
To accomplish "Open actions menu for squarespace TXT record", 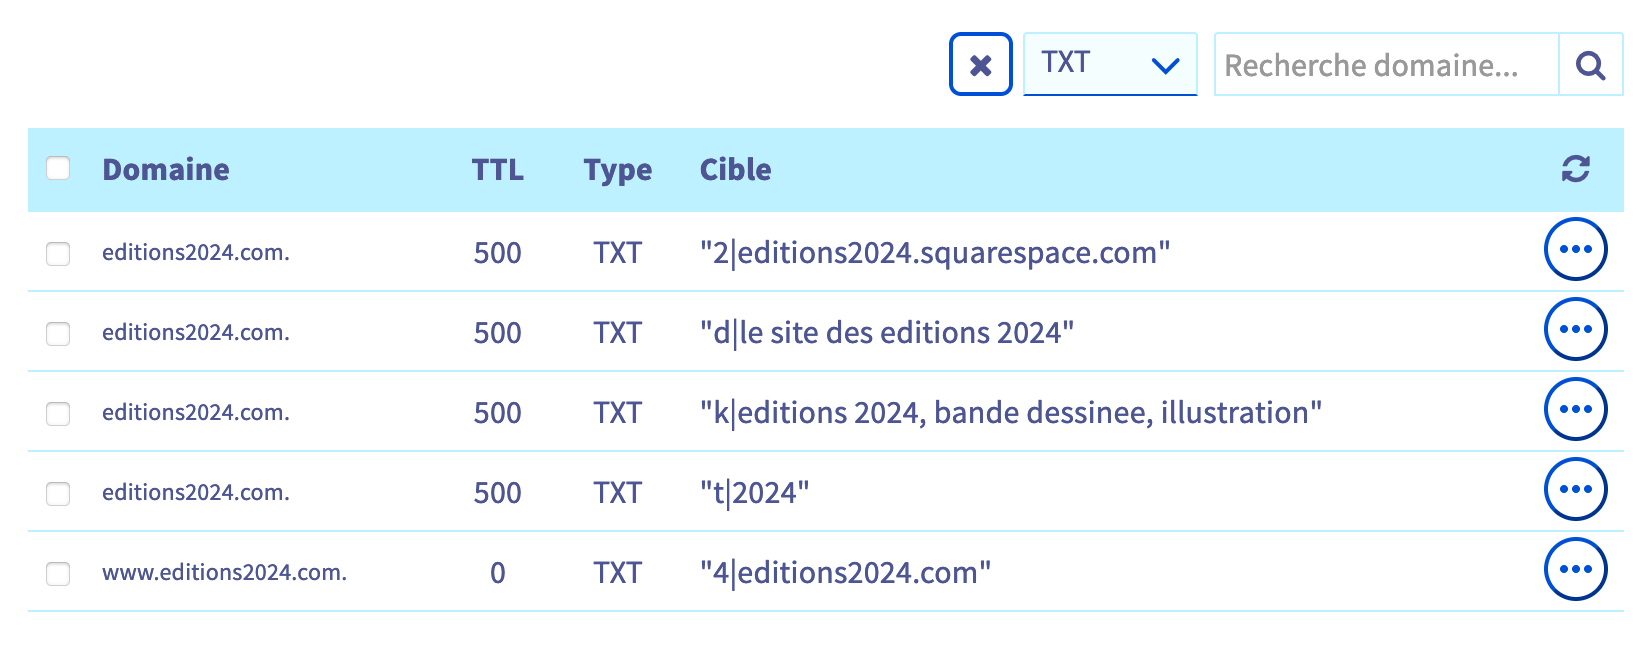I will (1575, 249).
